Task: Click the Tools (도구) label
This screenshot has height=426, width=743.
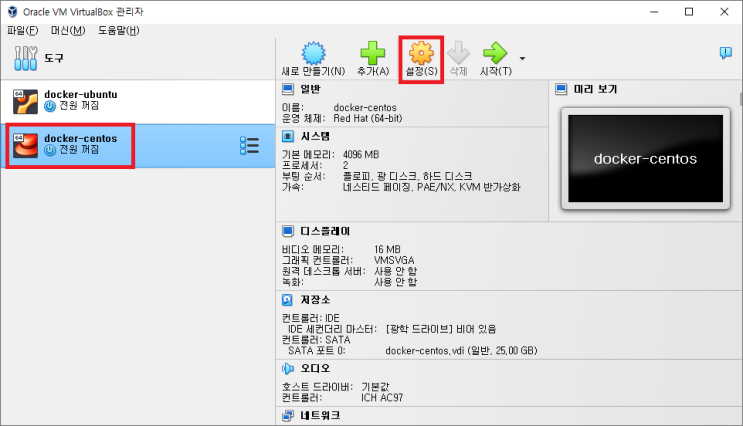Action: click(54, 58)
